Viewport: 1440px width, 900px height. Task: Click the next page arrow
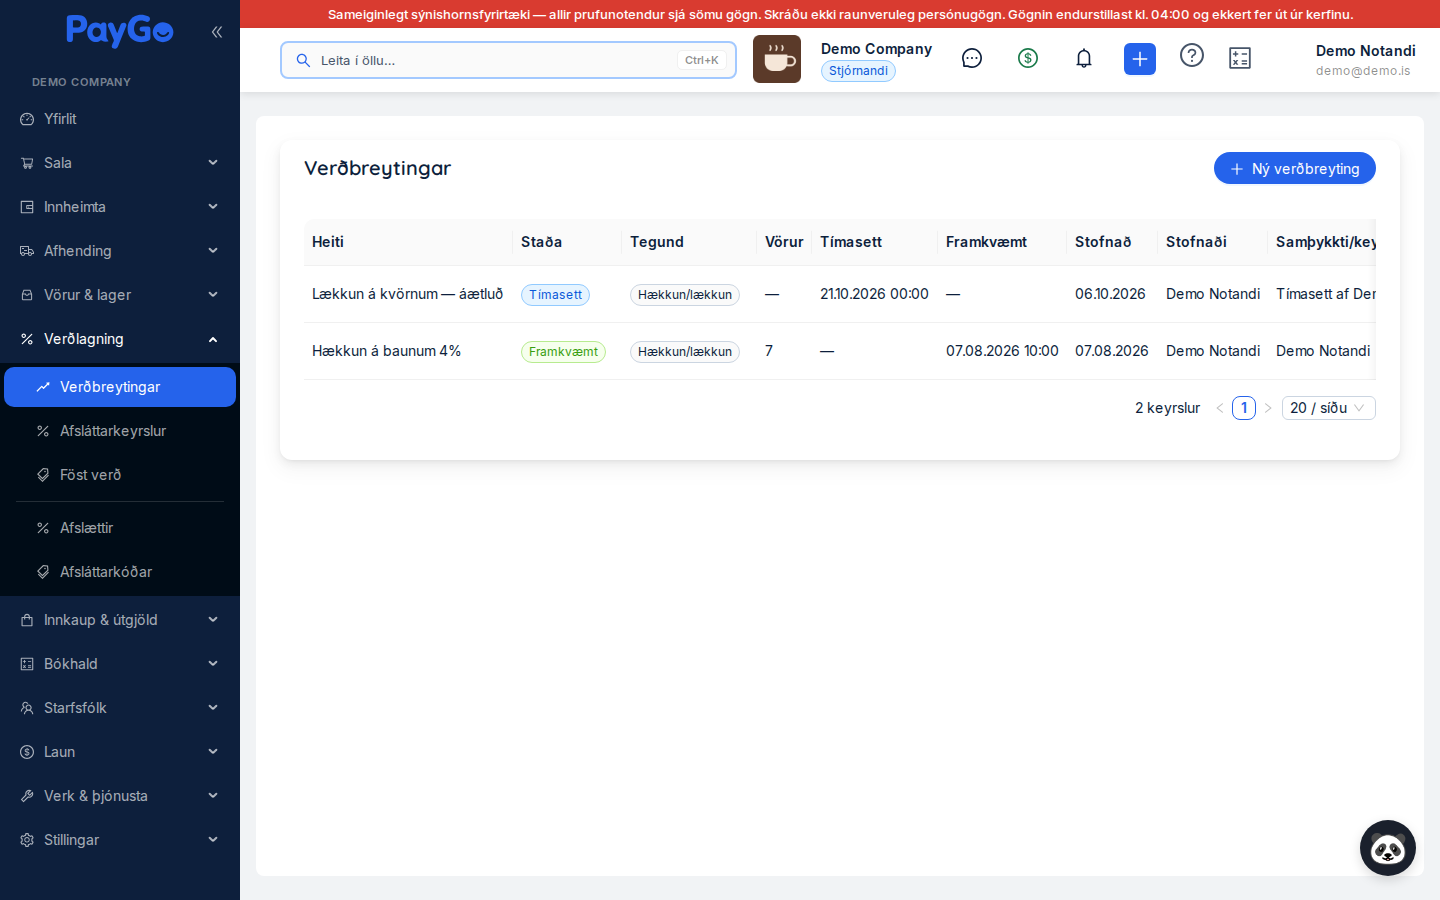point(1268,408)
